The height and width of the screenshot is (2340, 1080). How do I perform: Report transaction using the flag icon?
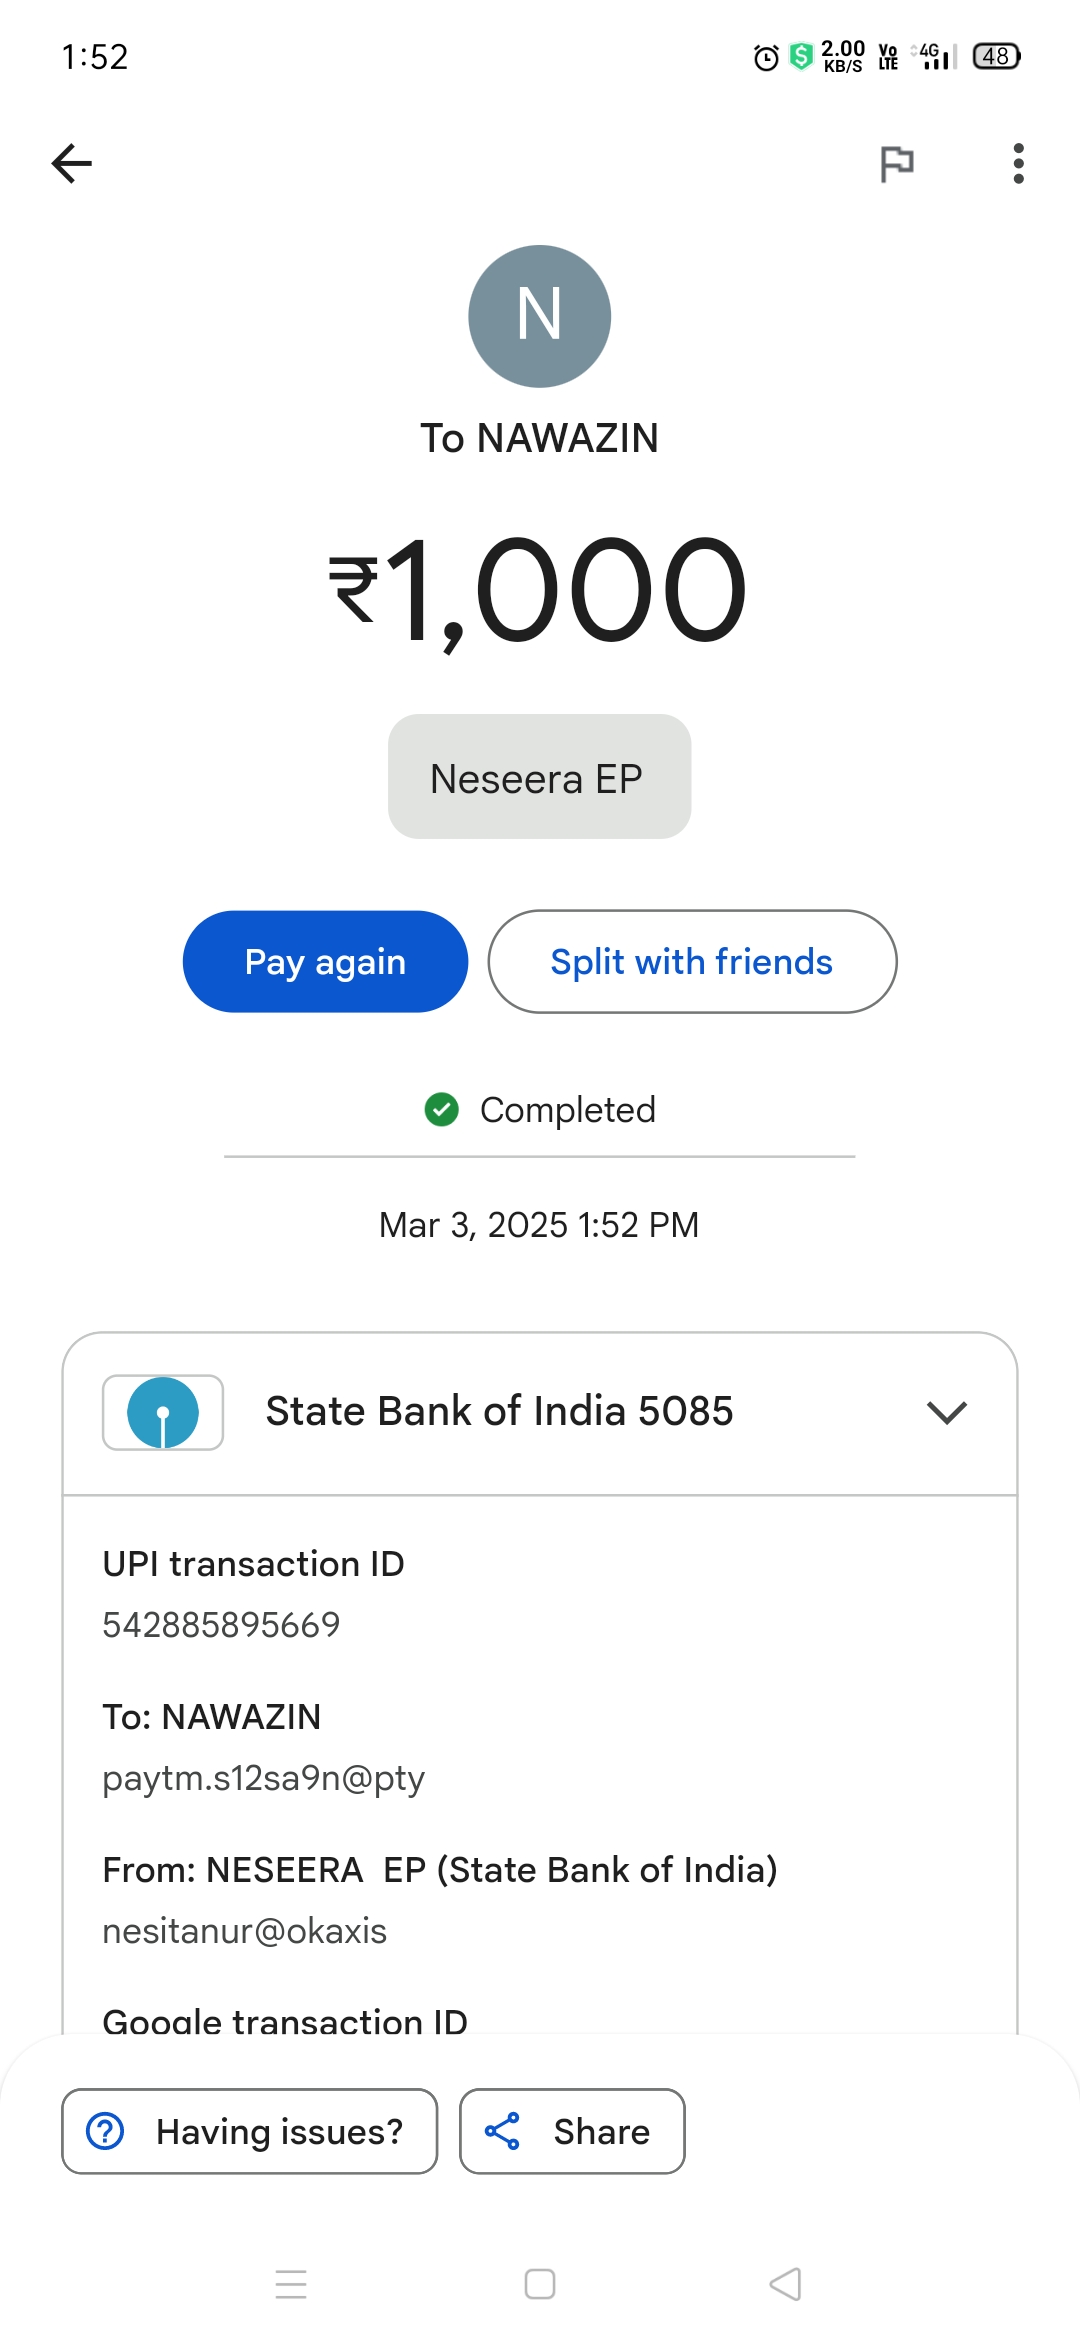897,163
